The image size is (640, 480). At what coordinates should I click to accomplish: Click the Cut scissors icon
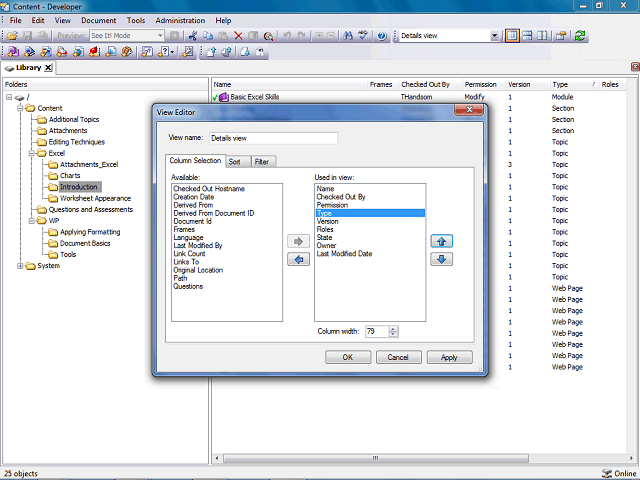tap(193, 36)
